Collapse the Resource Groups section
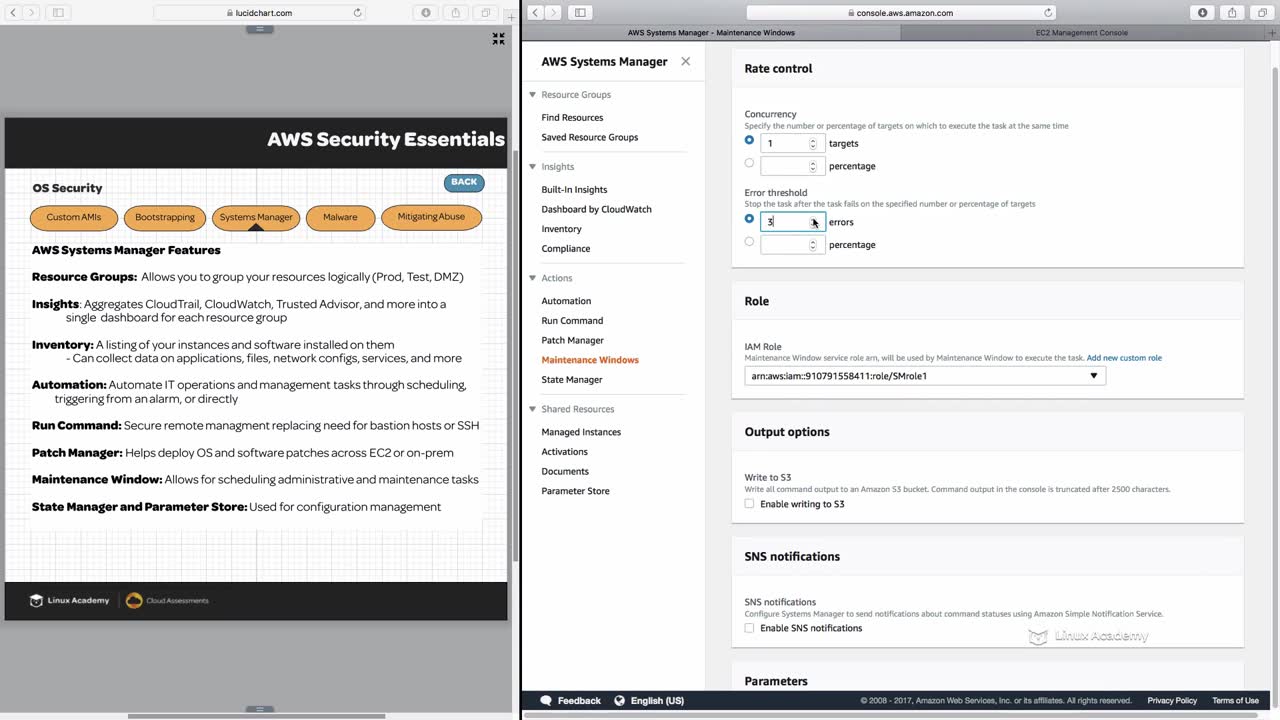 click(533, 95)
